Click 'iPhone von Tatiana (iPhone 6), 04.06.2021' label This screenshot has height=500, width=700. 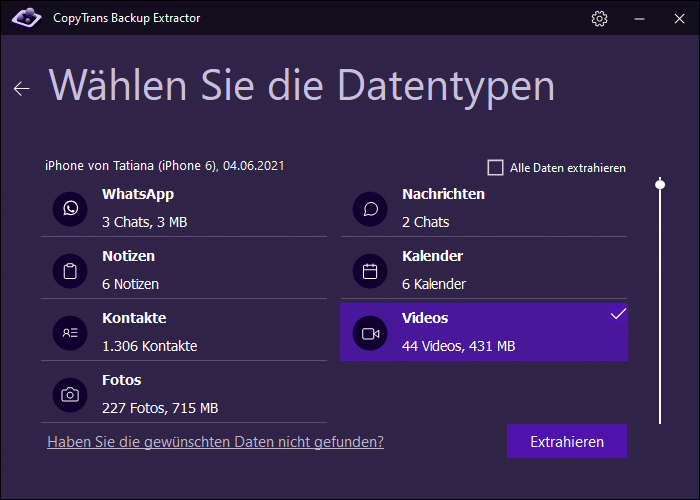(164, 166)
